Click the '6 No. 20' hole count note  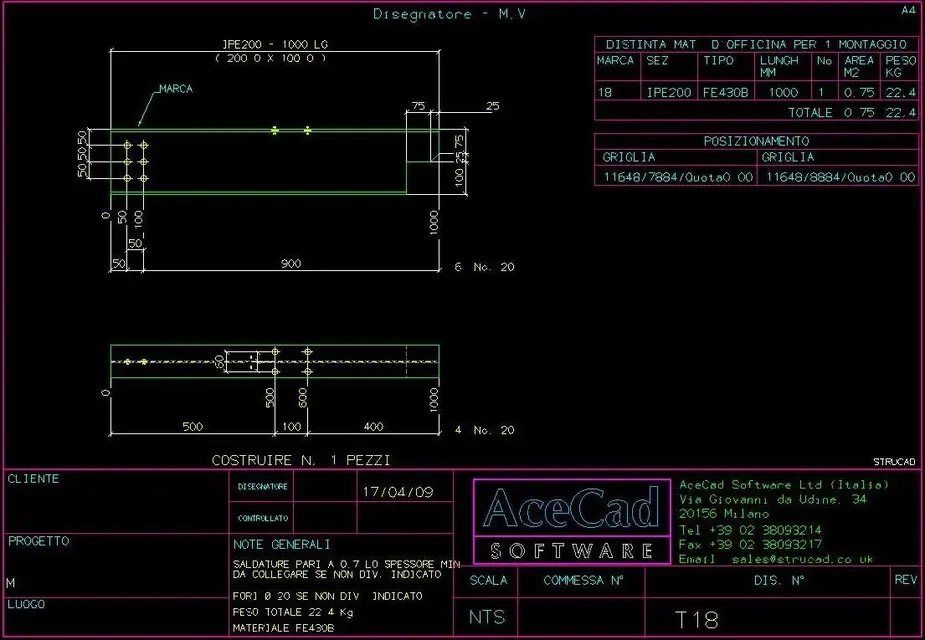click(485, 267)
